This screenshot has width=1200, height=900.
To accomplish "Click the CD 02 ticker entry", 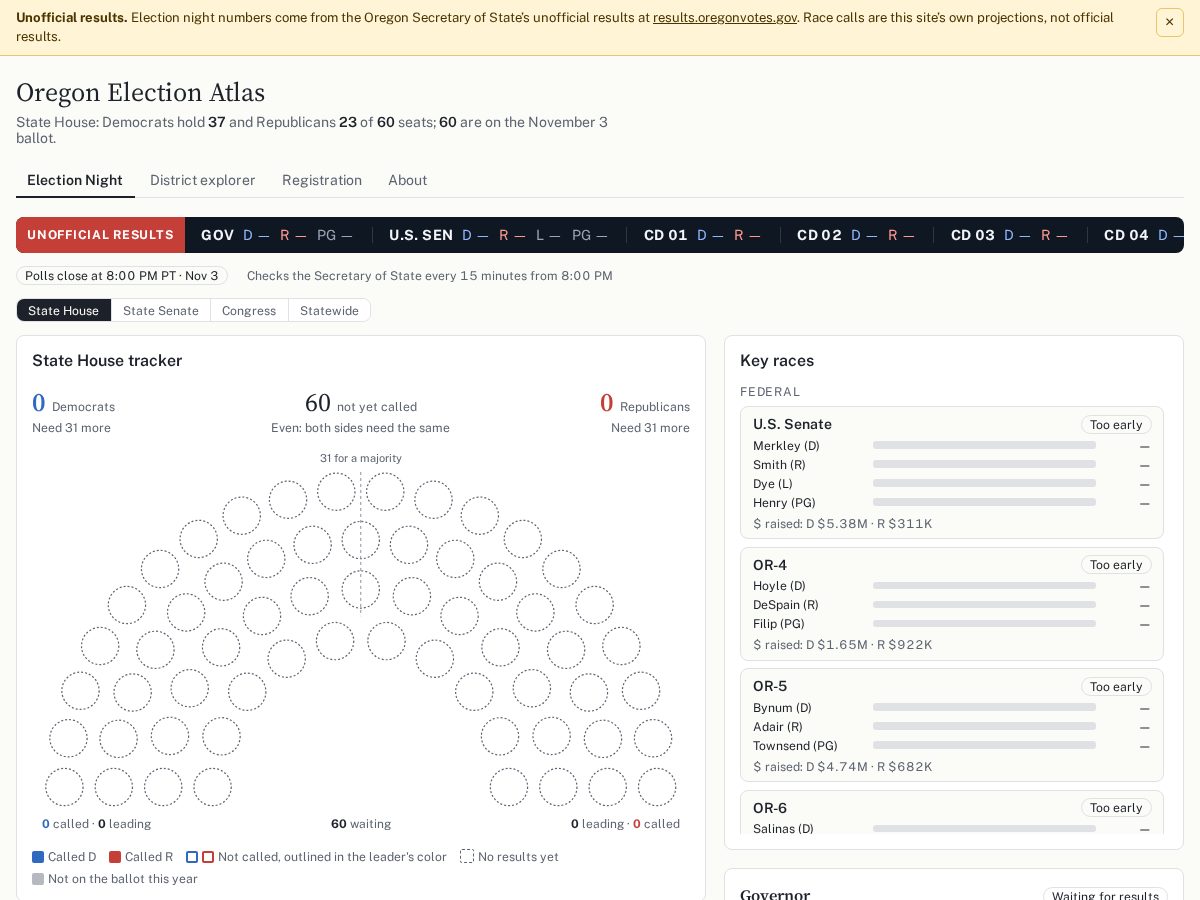I will point(856,235).
